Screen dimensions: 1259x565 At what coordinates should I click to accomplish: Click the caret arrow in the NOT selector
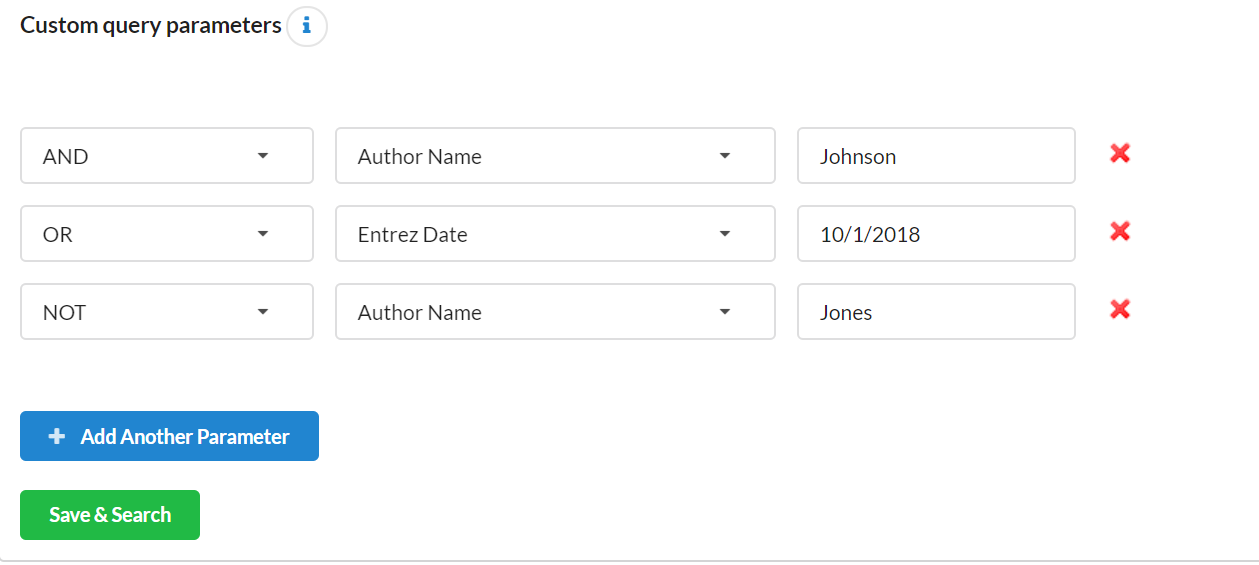(263, 312)
